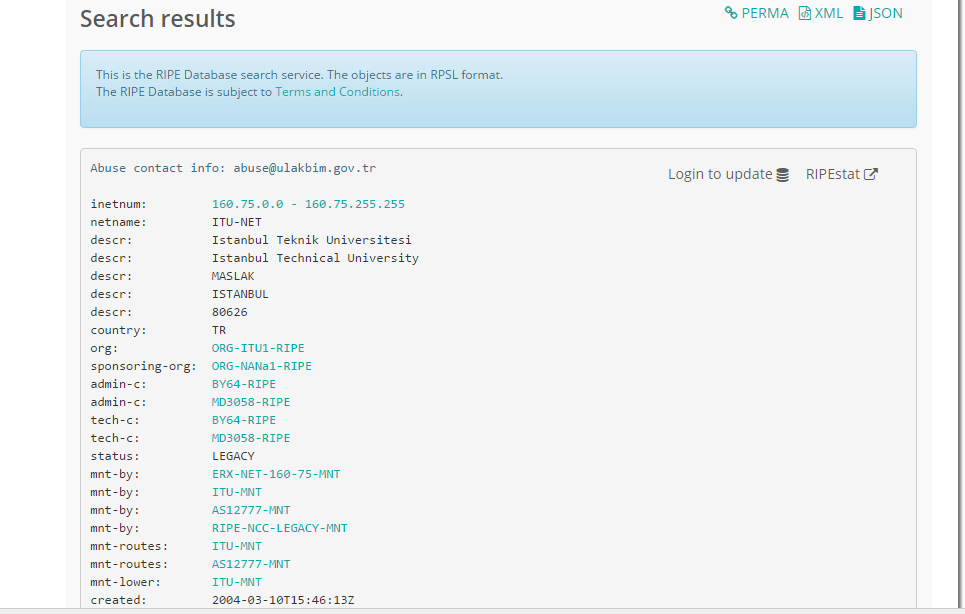Click descr value ISTANBUL
The image size is (965, 614).
[240, 294]
